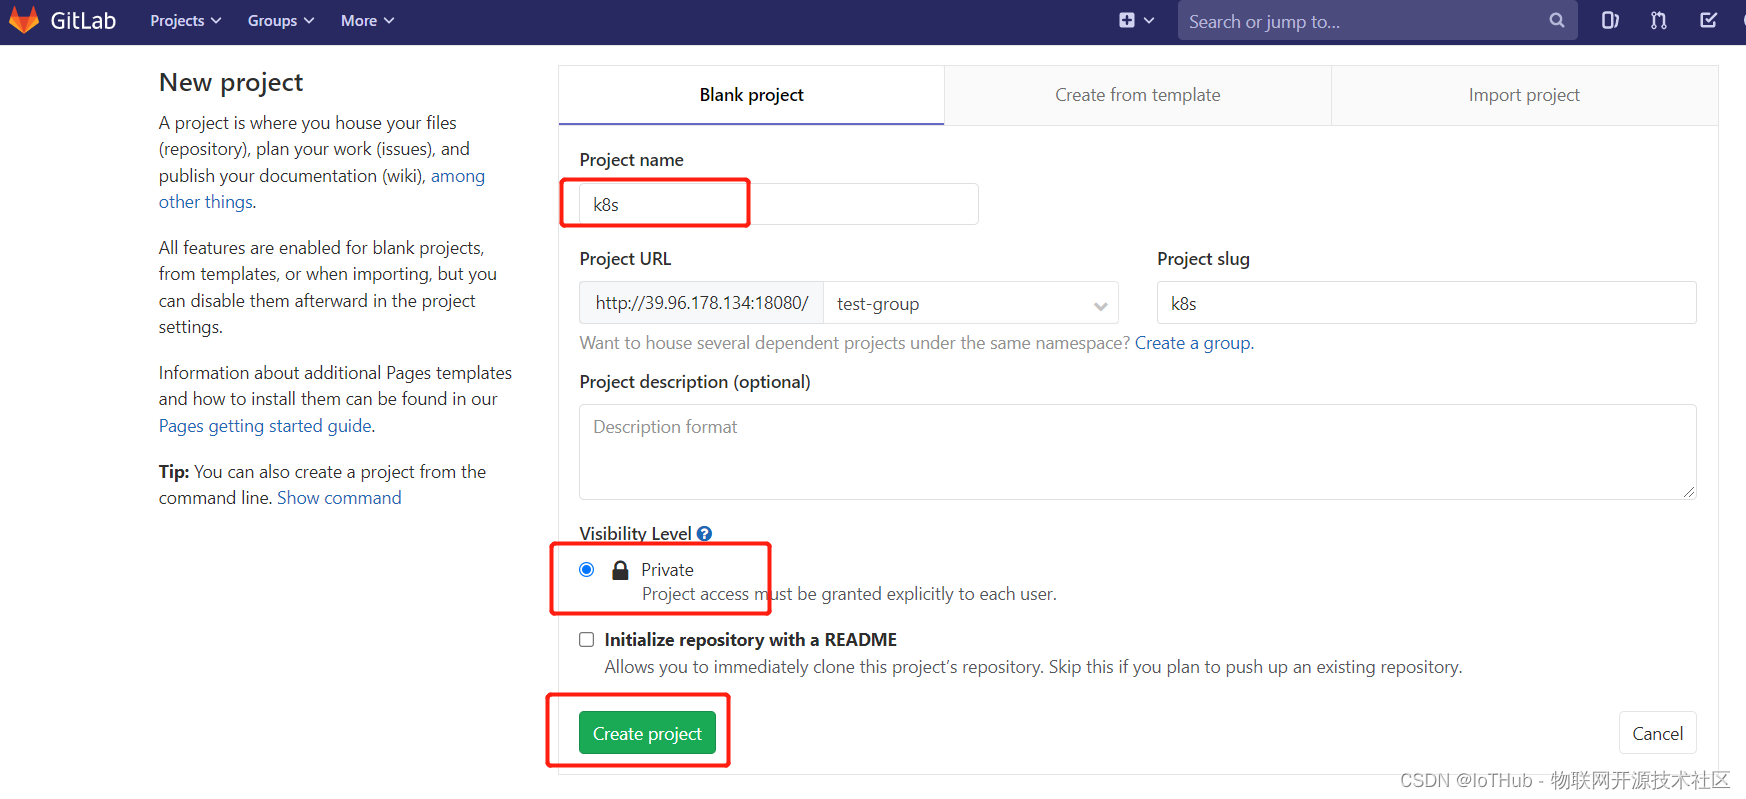Image resolution: width=1746 pixels, height=799 pixels.
Task: Focus the Project slug input field
Action: [x=1427, y=303]
